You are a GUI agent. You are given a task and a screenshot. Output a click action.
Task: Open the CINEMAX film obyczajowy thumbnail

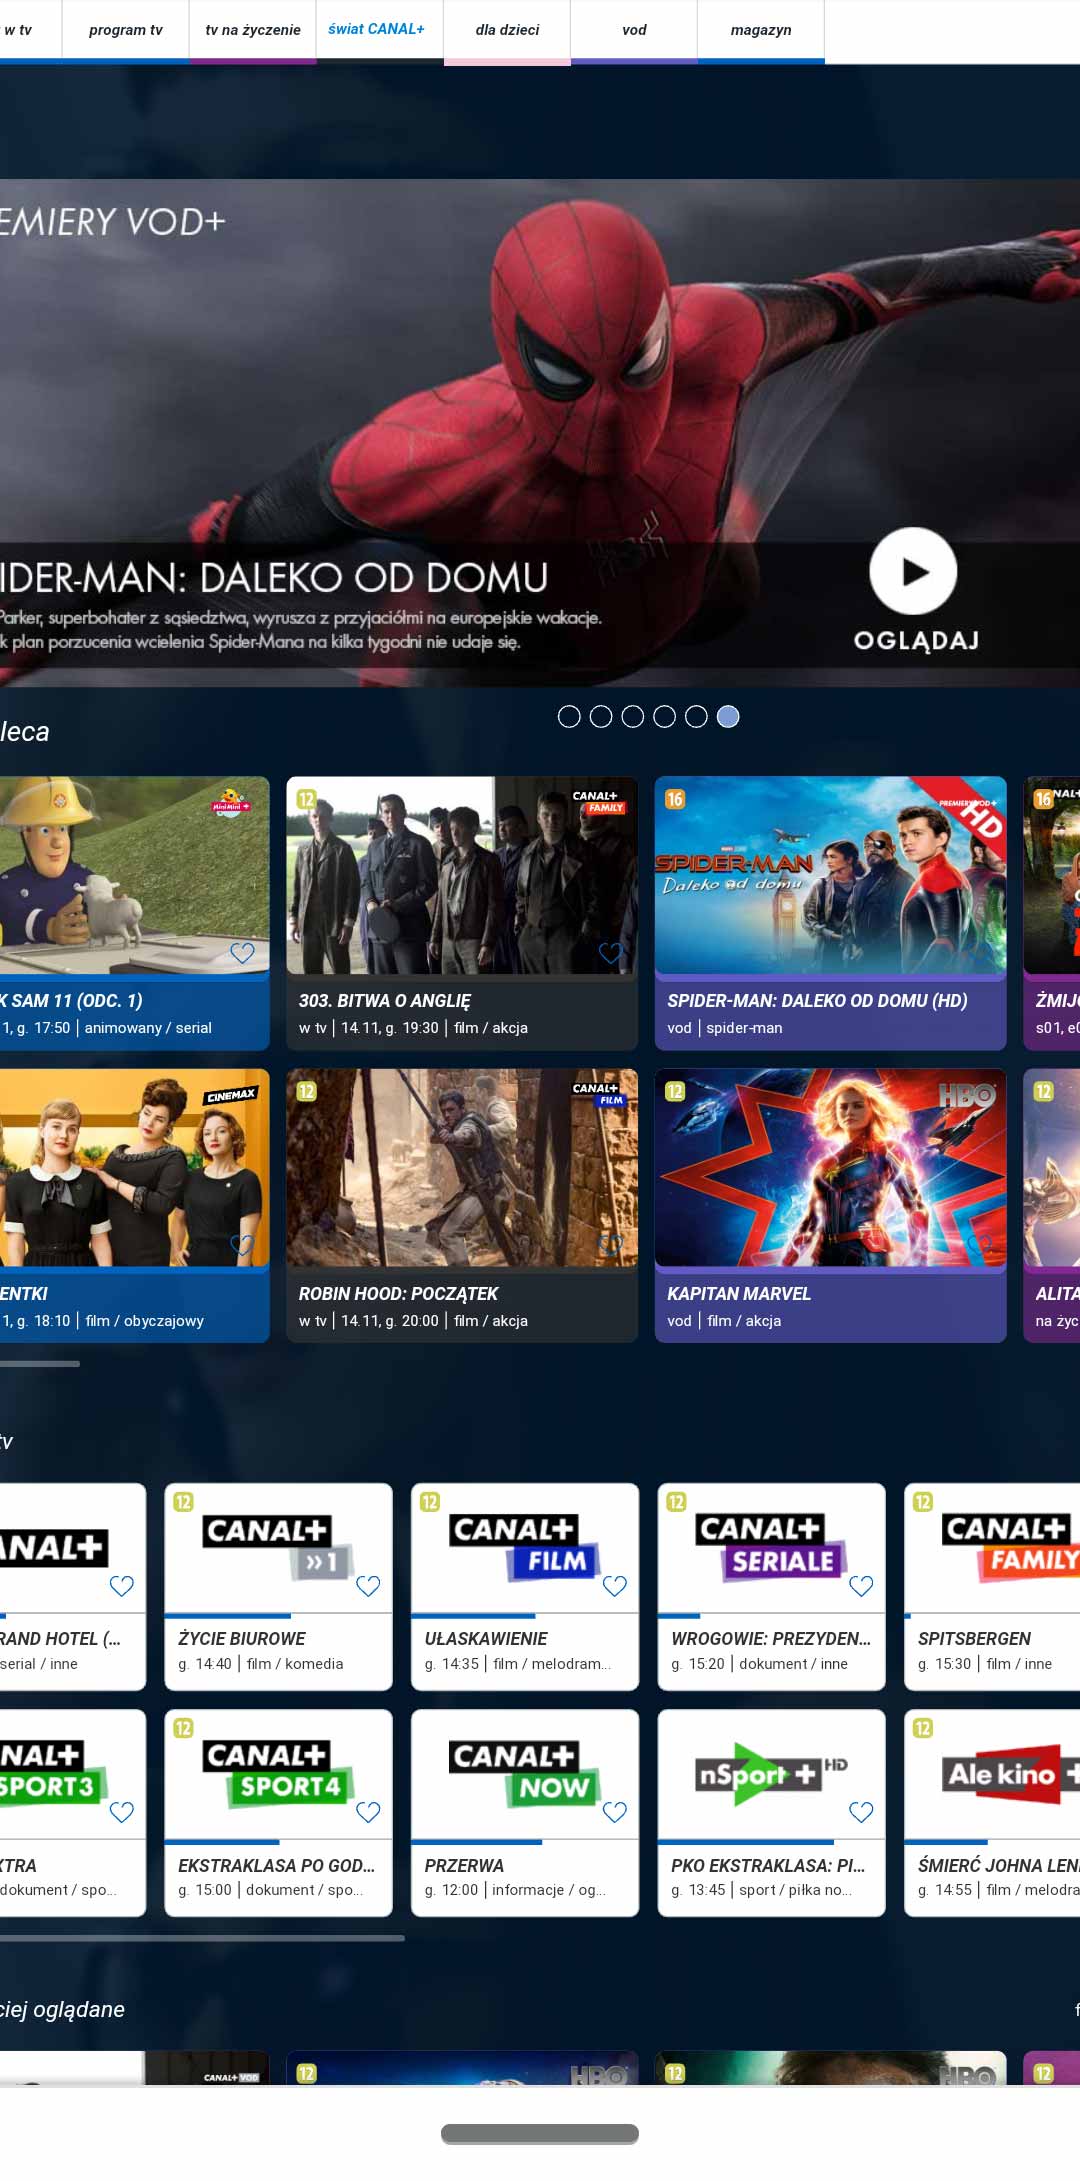coord(135,1167)
